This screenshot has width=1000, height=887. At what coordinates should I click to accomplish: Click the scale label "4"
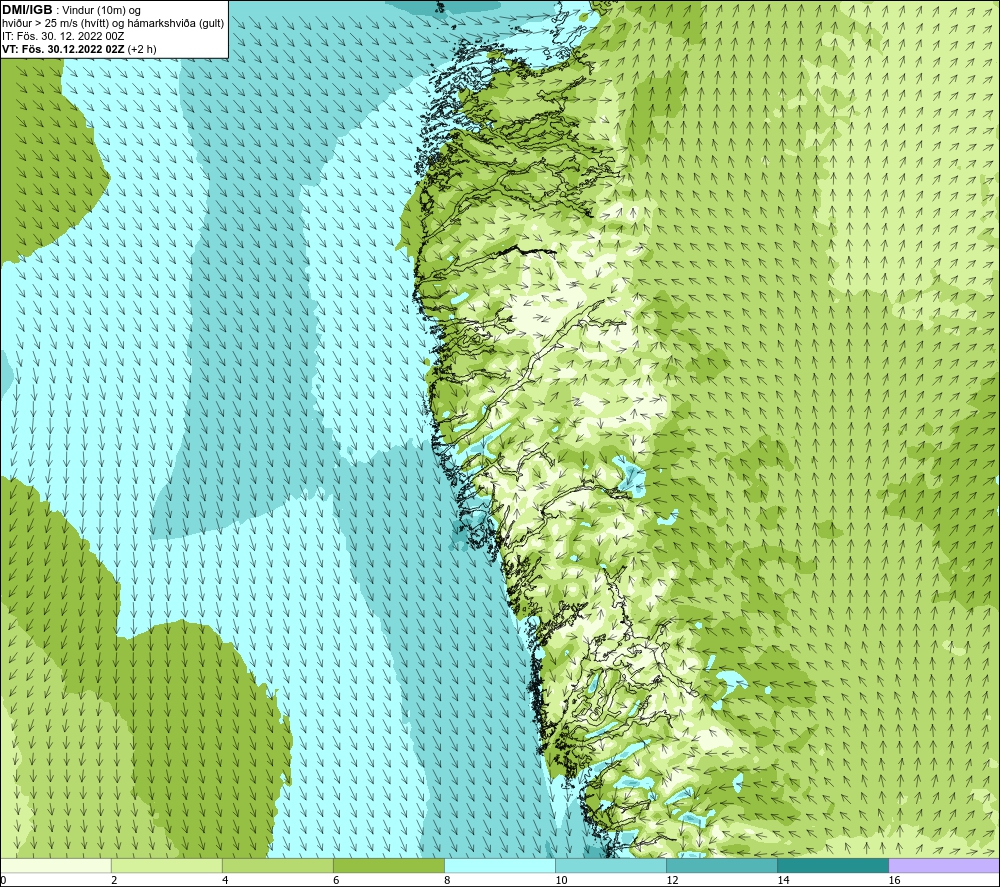[225, 880]
